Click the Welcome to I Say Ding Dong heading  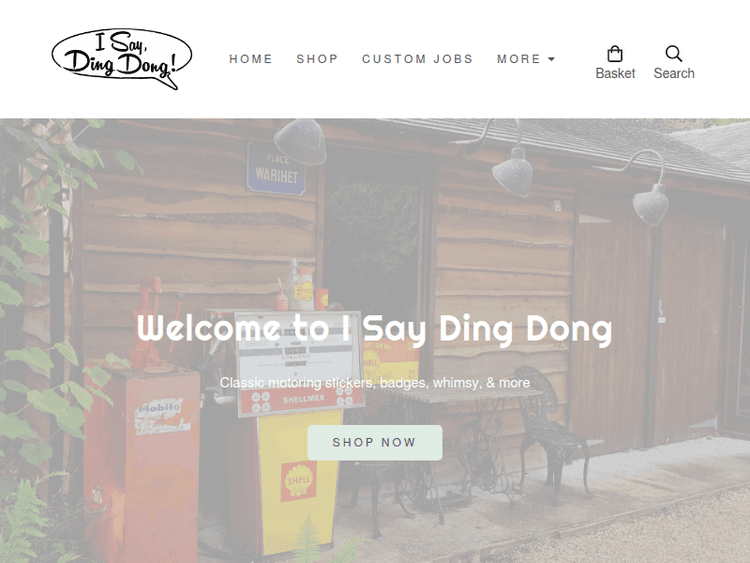click(375, 329)
